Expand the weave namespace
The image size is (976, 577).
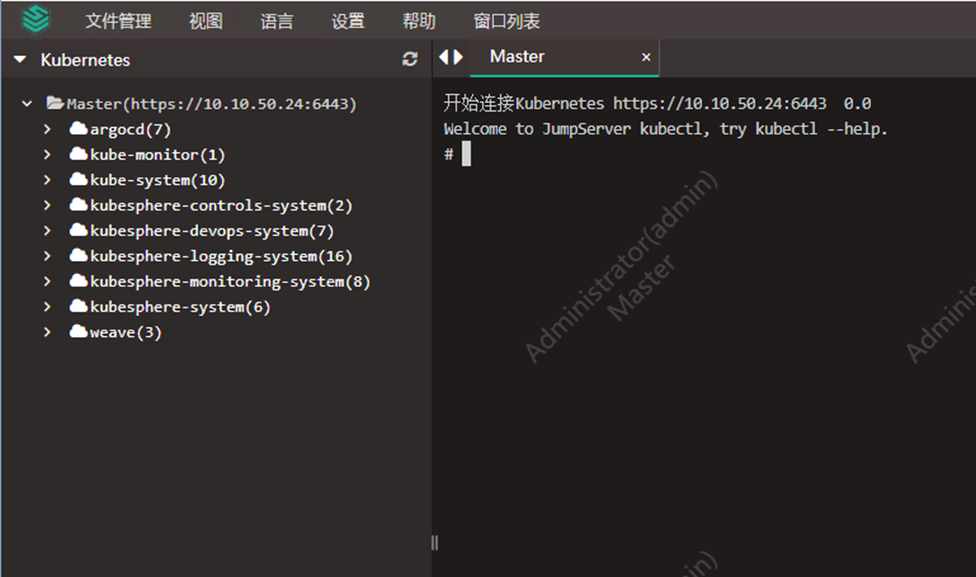(x=47, y=331)
